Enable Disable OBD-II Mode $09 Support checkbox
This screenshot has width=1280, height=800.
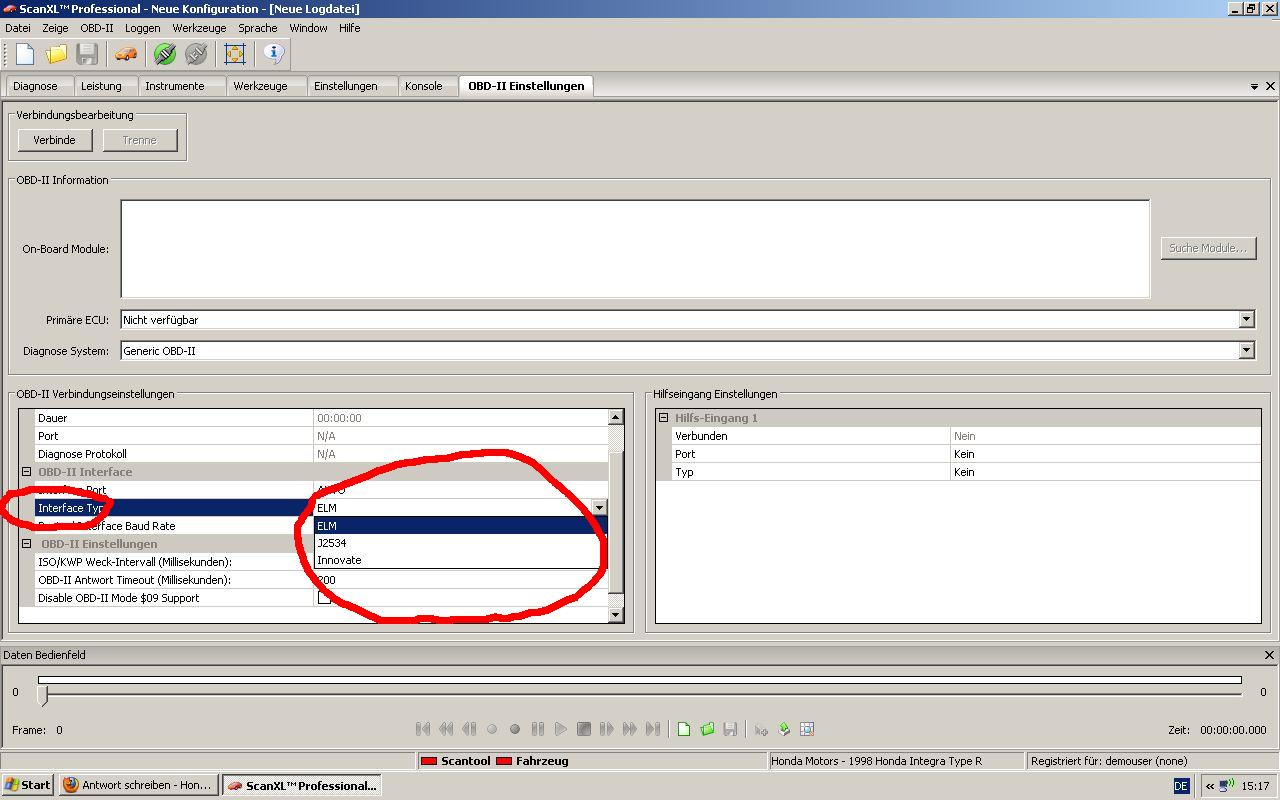(x=324, y=598)
